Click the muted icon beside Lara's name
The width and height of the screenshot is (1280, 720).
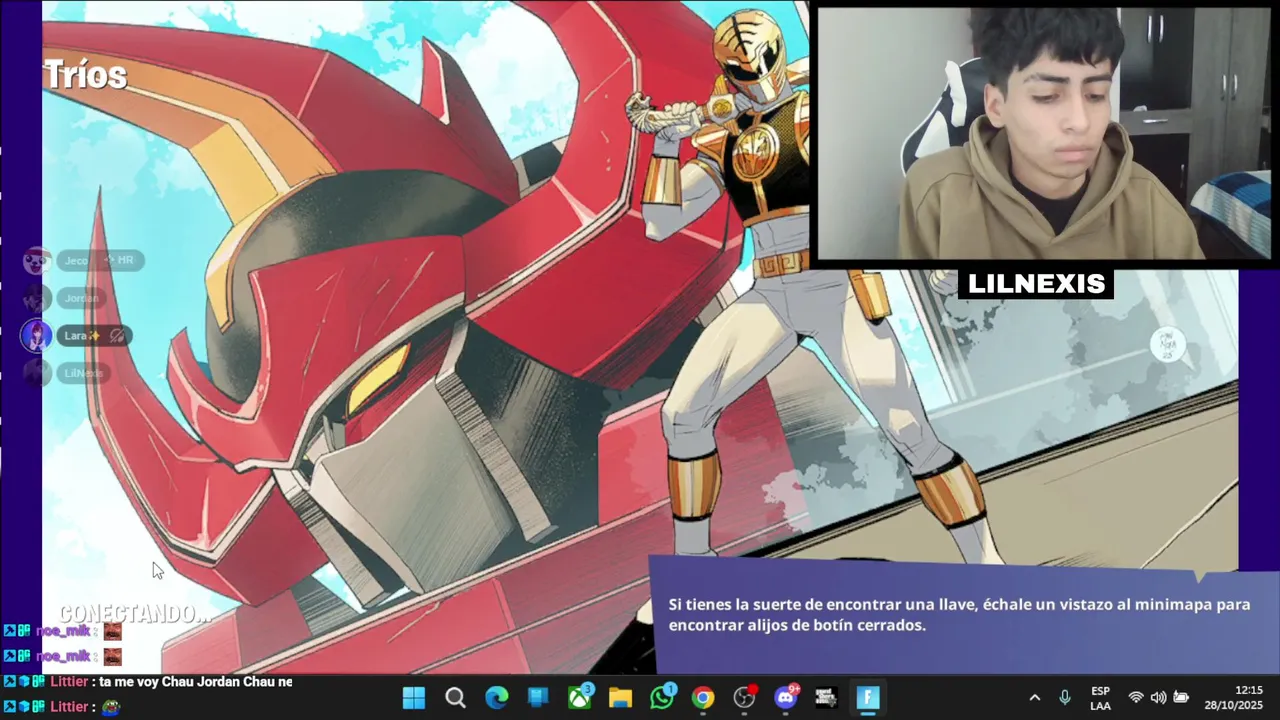click(x=117, y=336)
